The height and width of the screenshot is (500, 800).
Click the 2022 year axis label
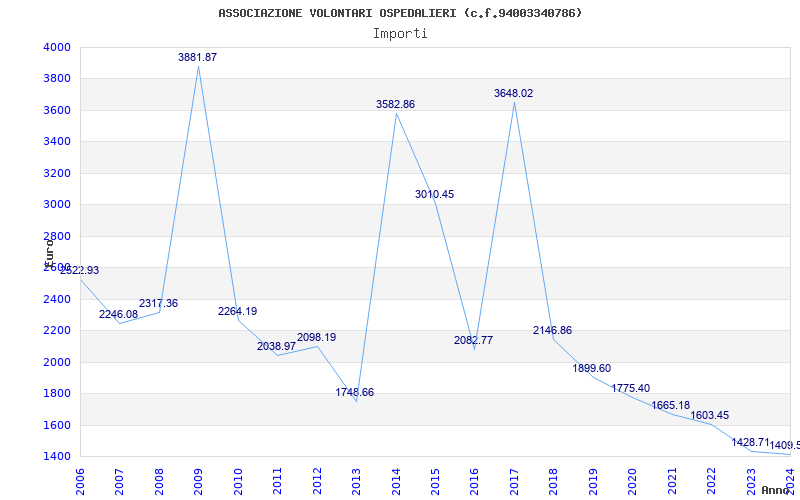[x=712, y=482]
